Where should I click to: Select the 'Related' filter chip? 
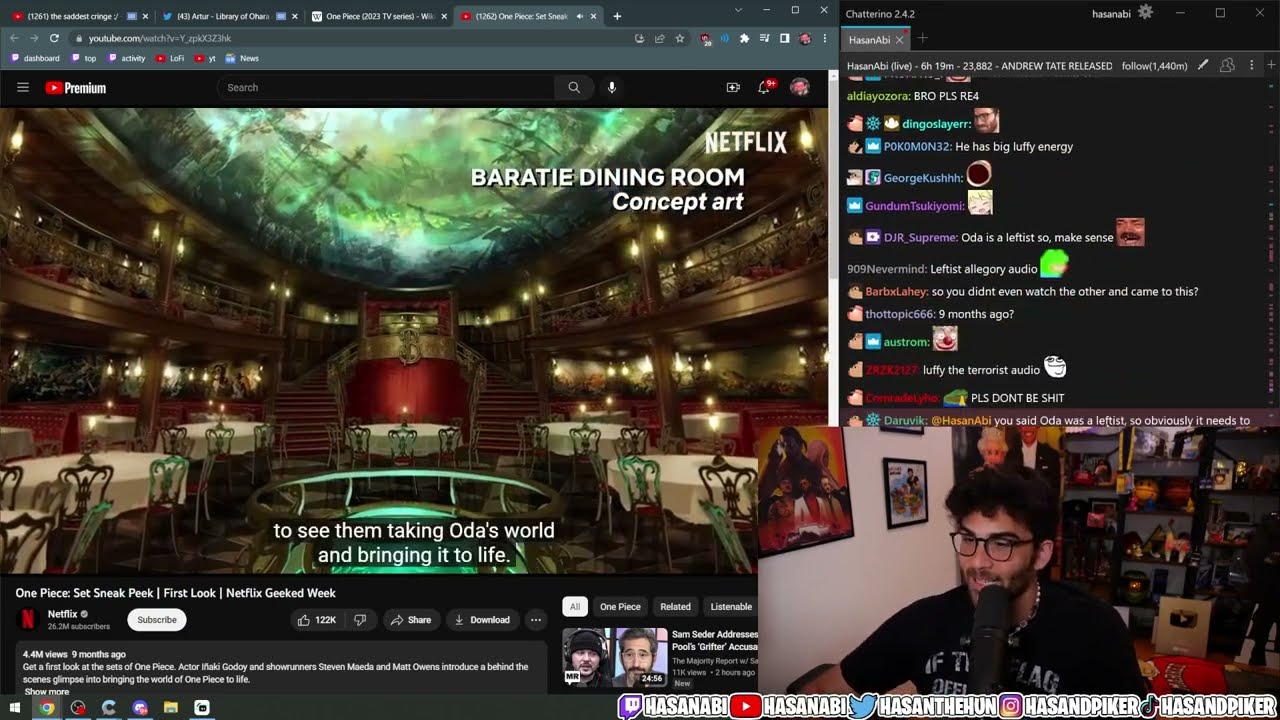(x=675, y=606)
